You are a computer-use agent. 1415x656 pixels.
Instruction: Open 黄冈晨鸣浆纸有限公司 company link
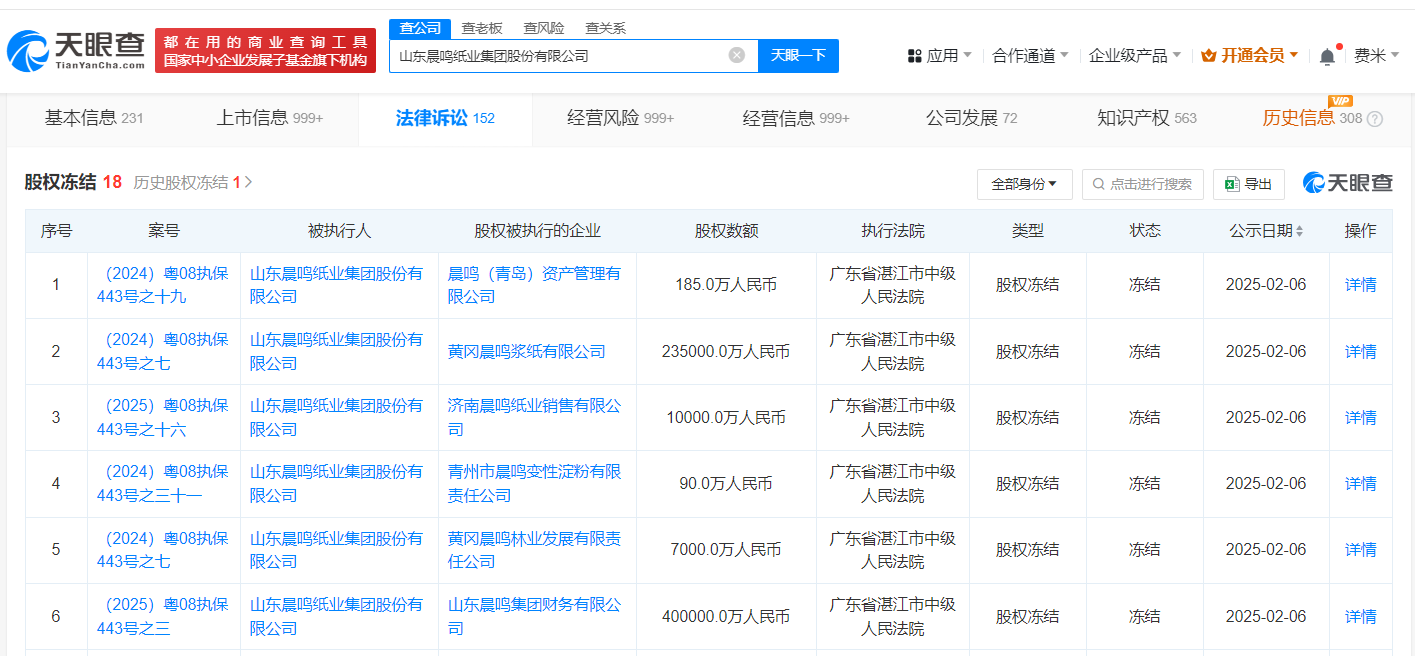click(x=526, y=351)
